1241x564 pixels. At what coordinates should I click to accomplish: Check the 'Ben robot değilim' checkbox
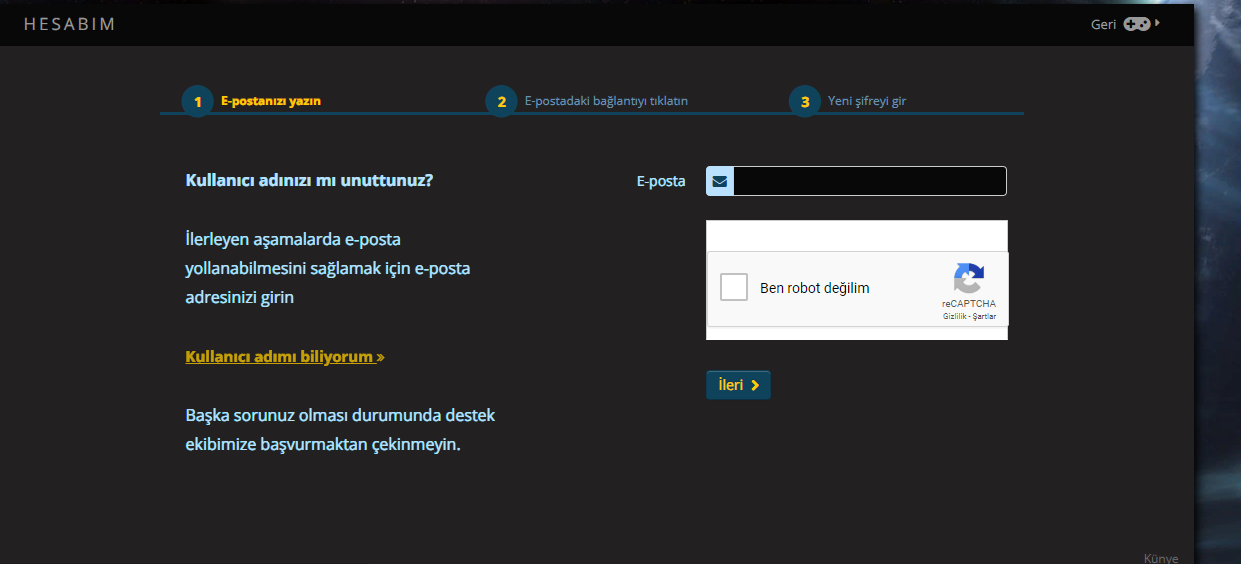tap(734, 287)
